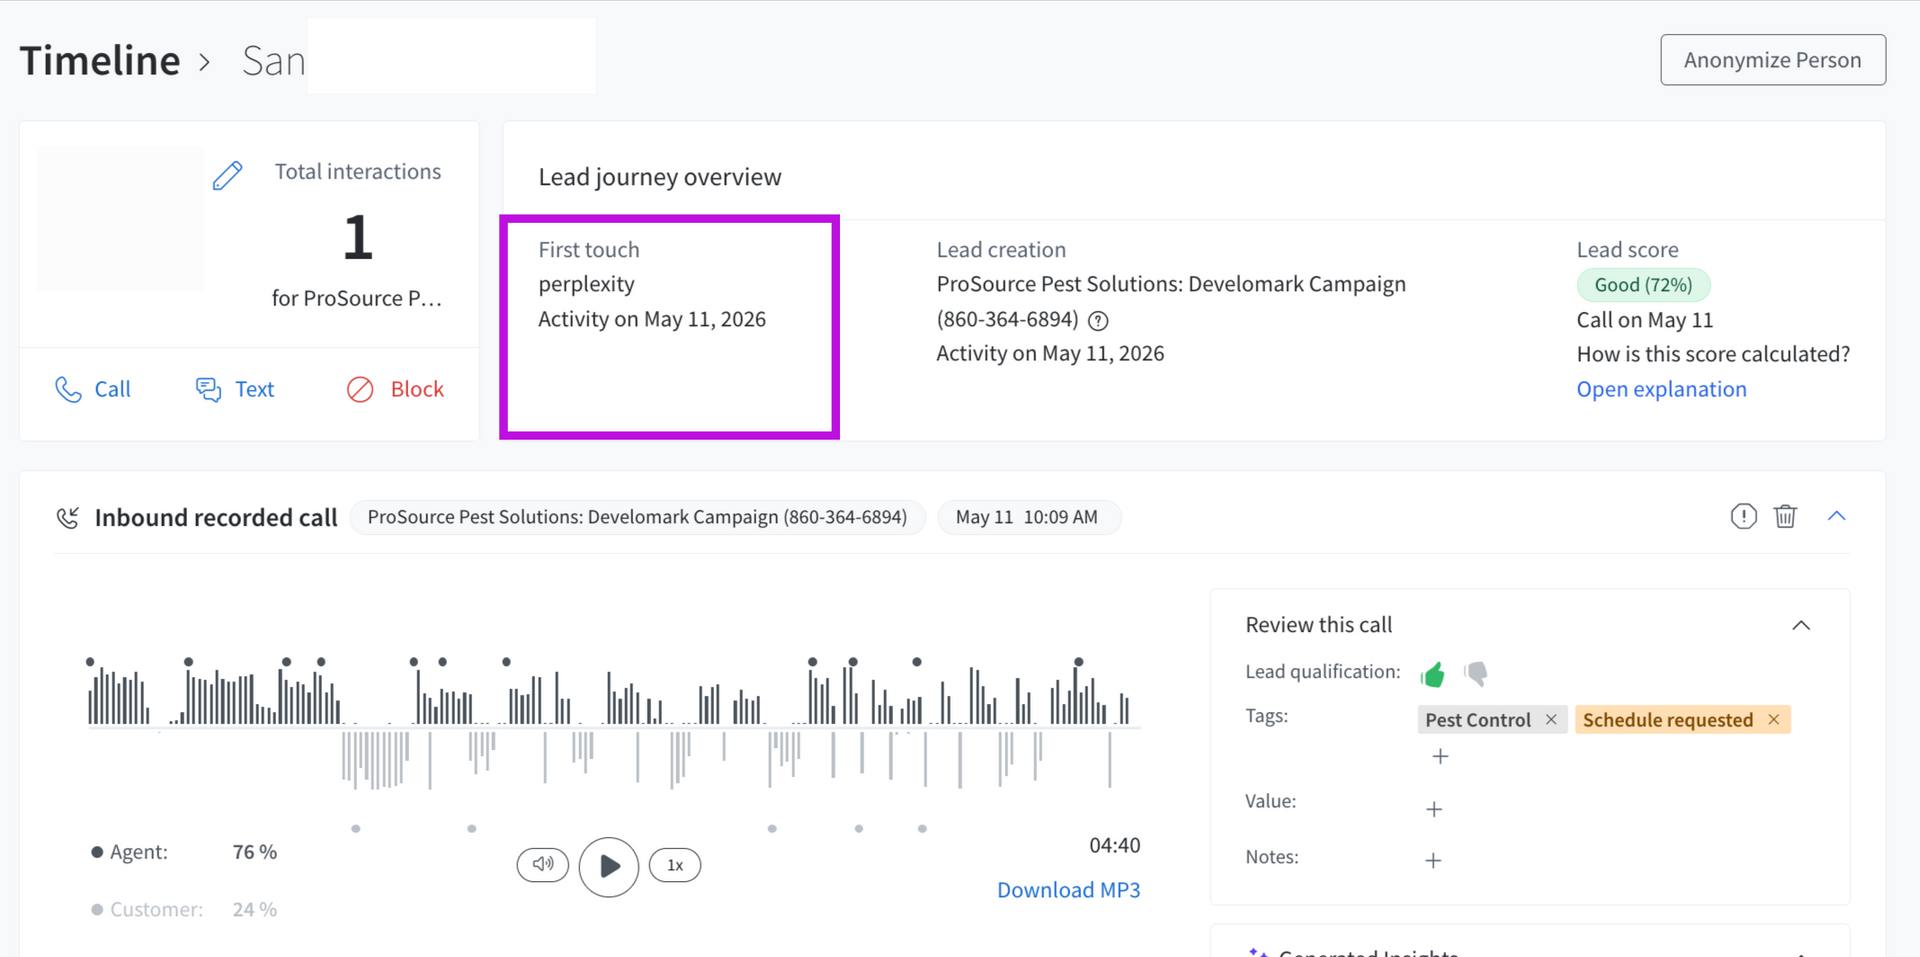Viewport: 1920px width, 957px height.
Task: Click the Call text label
Action: tap(112, 389)
